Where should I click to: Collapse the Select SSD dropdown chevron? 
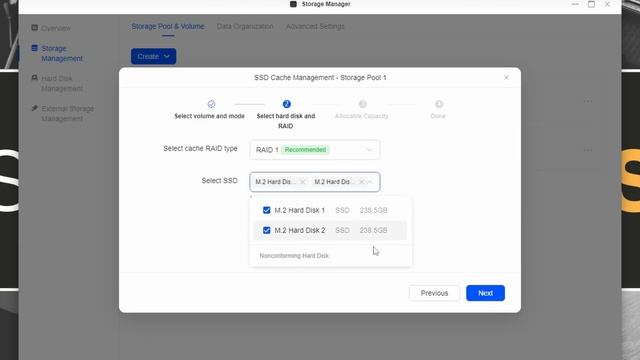[370, 182]
